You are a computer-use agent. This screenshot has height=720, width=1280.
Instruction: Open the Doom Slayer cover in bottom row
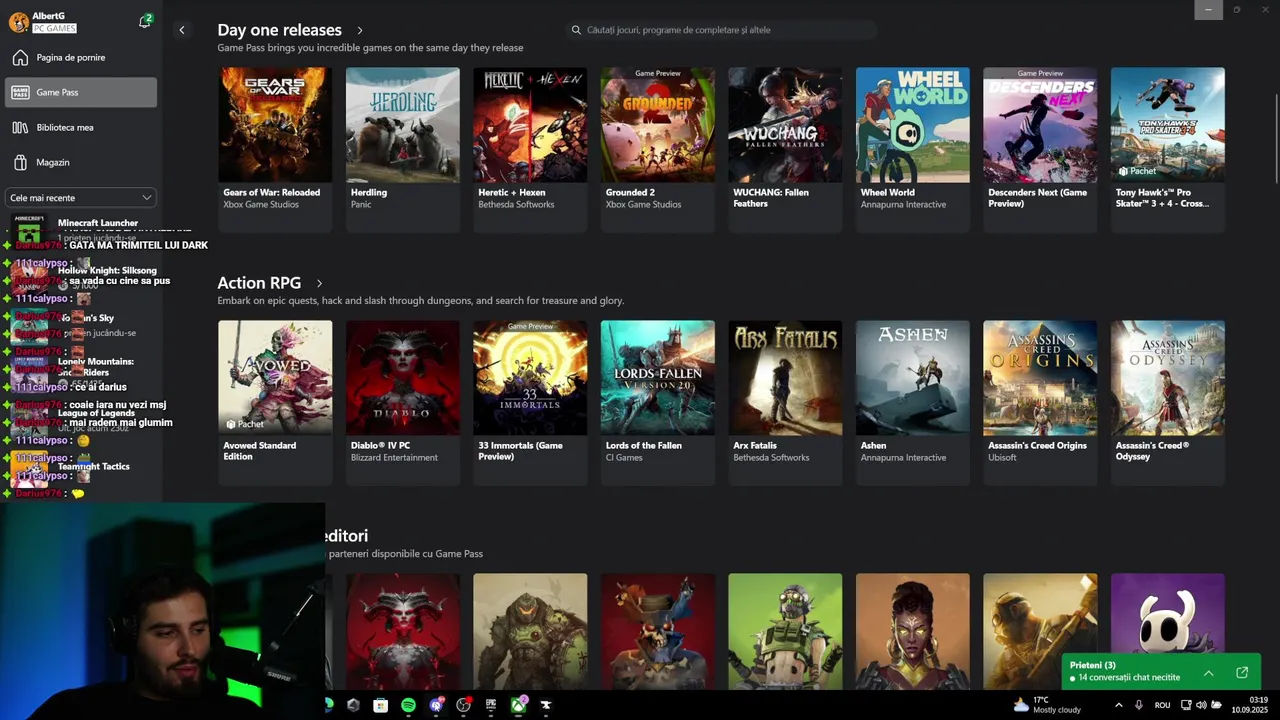[x=530, y=631]
